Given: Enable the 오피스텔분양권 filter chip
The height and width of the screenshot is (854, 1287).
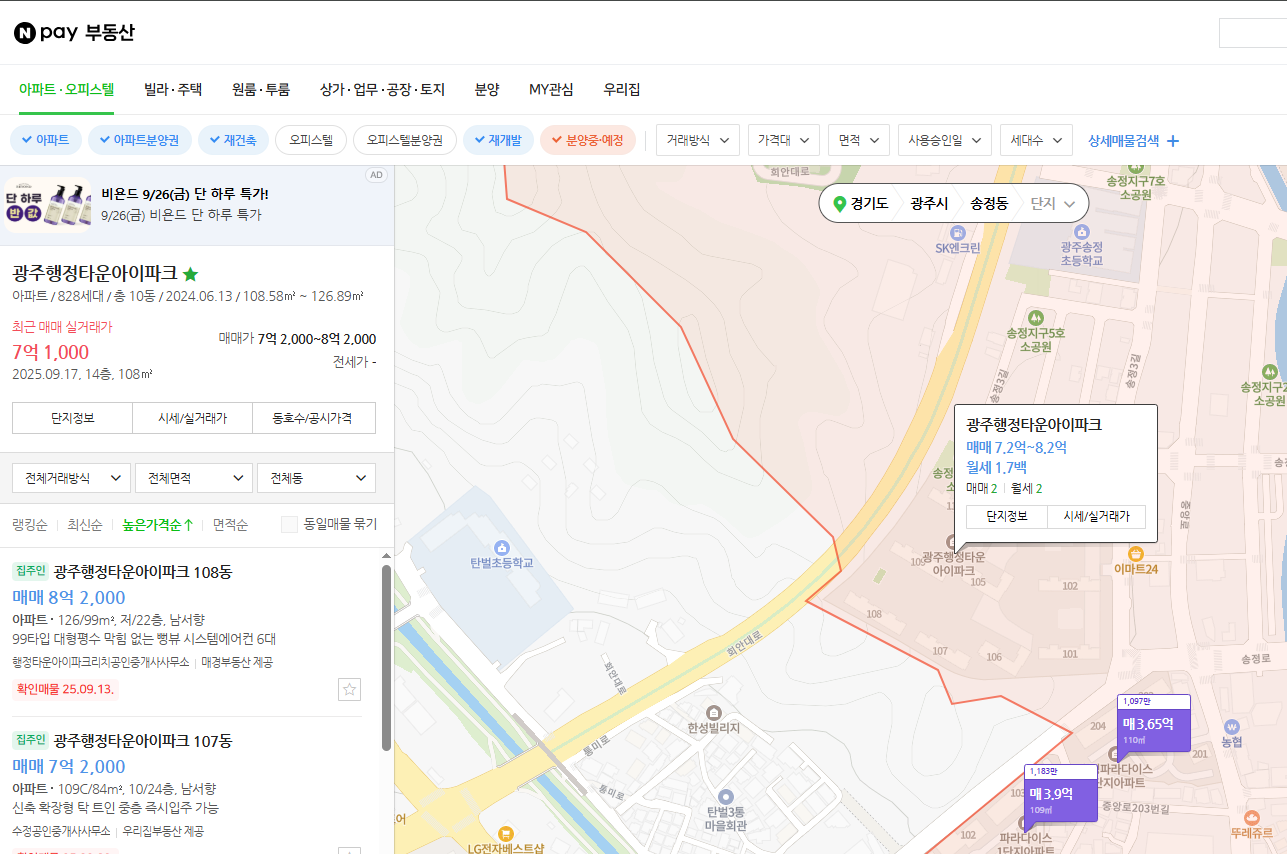Looking at the screenshot, I should click(405, 140).
